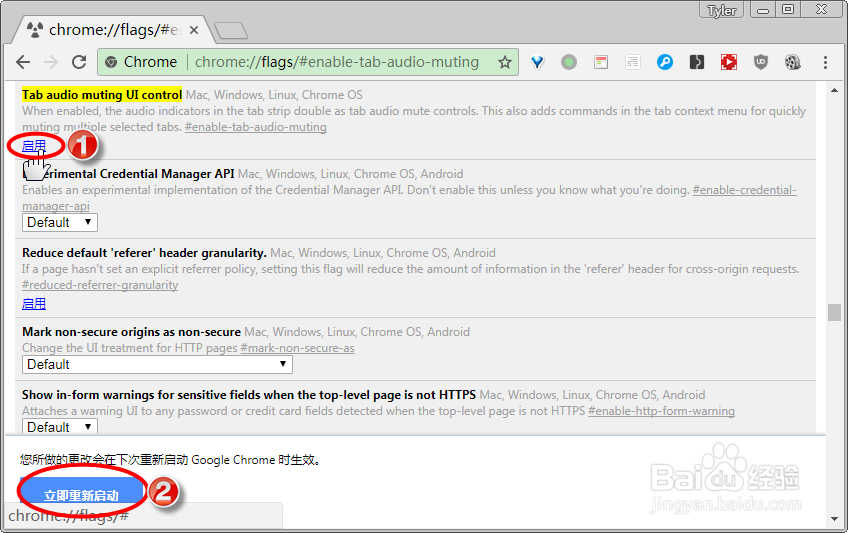Click the grey document extension icon
Screen dimensions: 848x533
click(633, 63)
